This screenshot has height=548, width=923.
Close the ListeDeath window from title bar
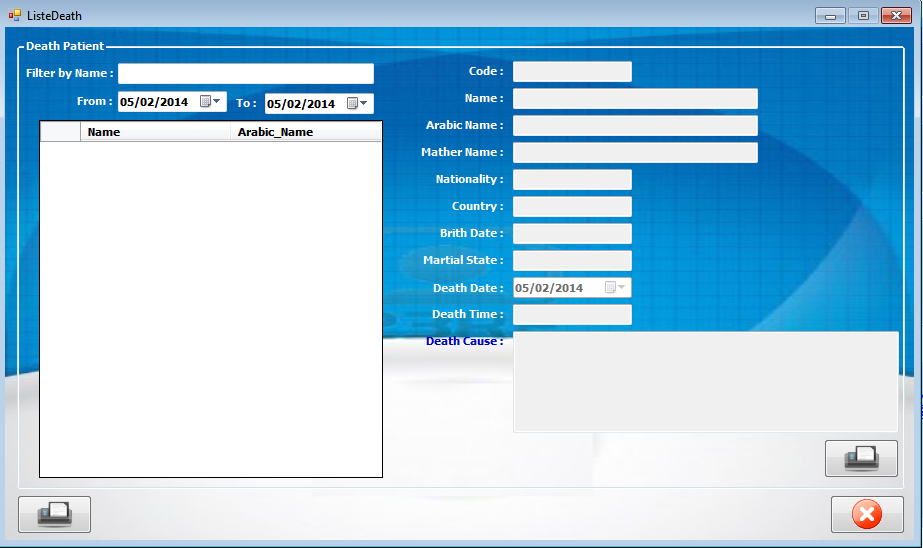896,15
